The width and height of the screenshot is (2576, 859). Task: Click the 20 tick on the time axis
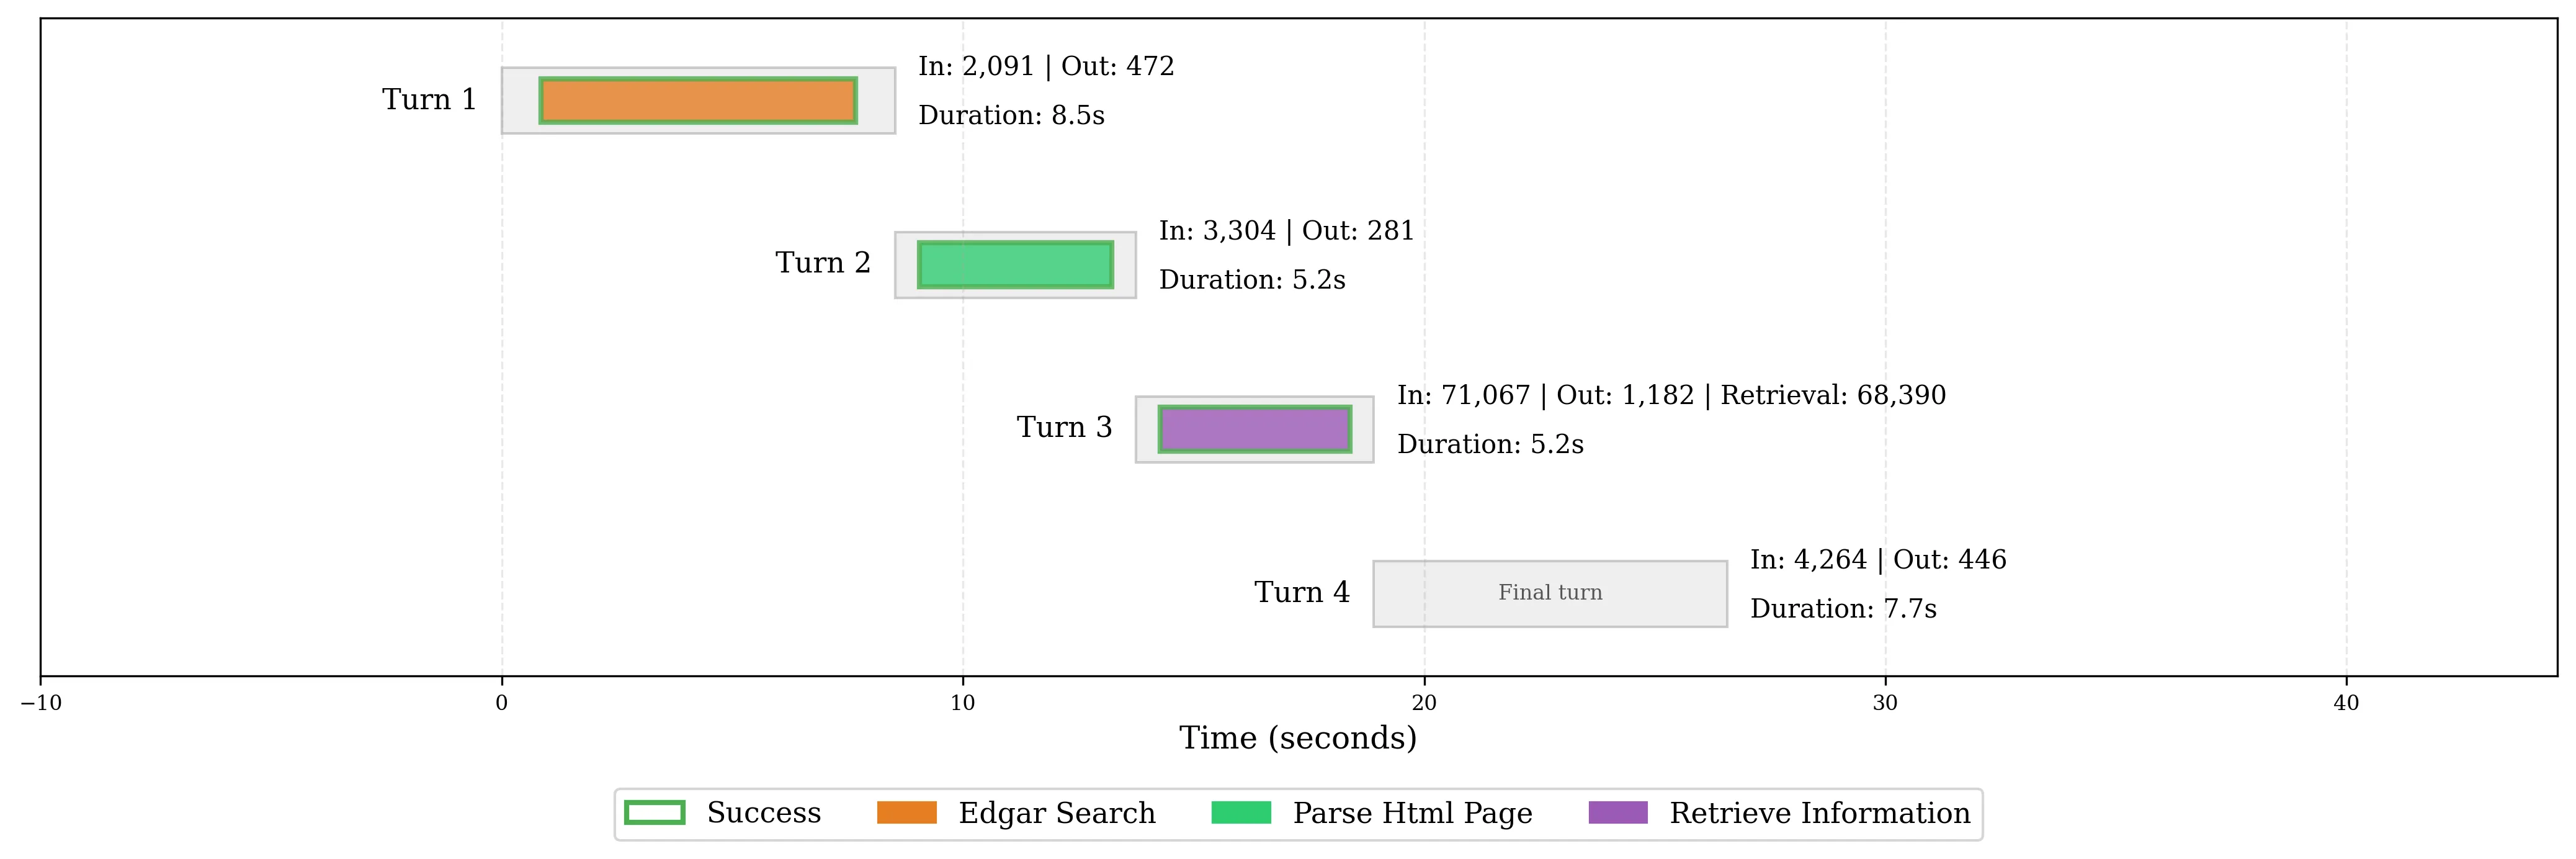coord(1424,703)
